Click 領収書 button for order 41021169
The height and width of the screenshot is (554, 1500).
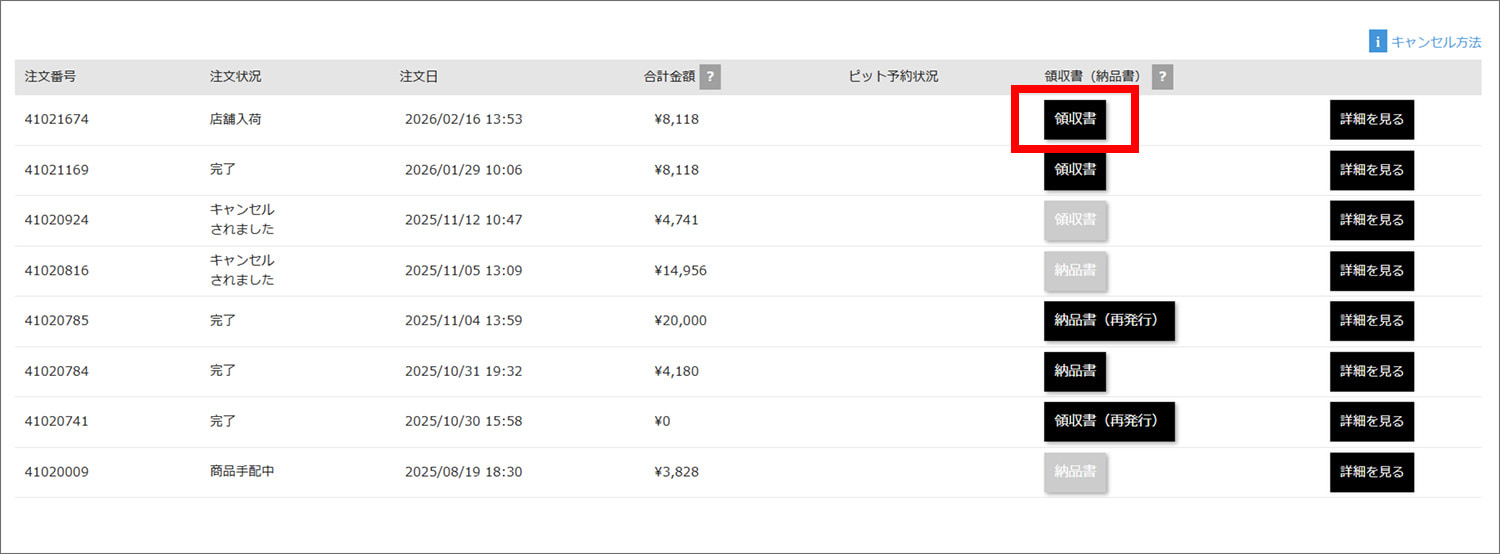pos(1075,170)
